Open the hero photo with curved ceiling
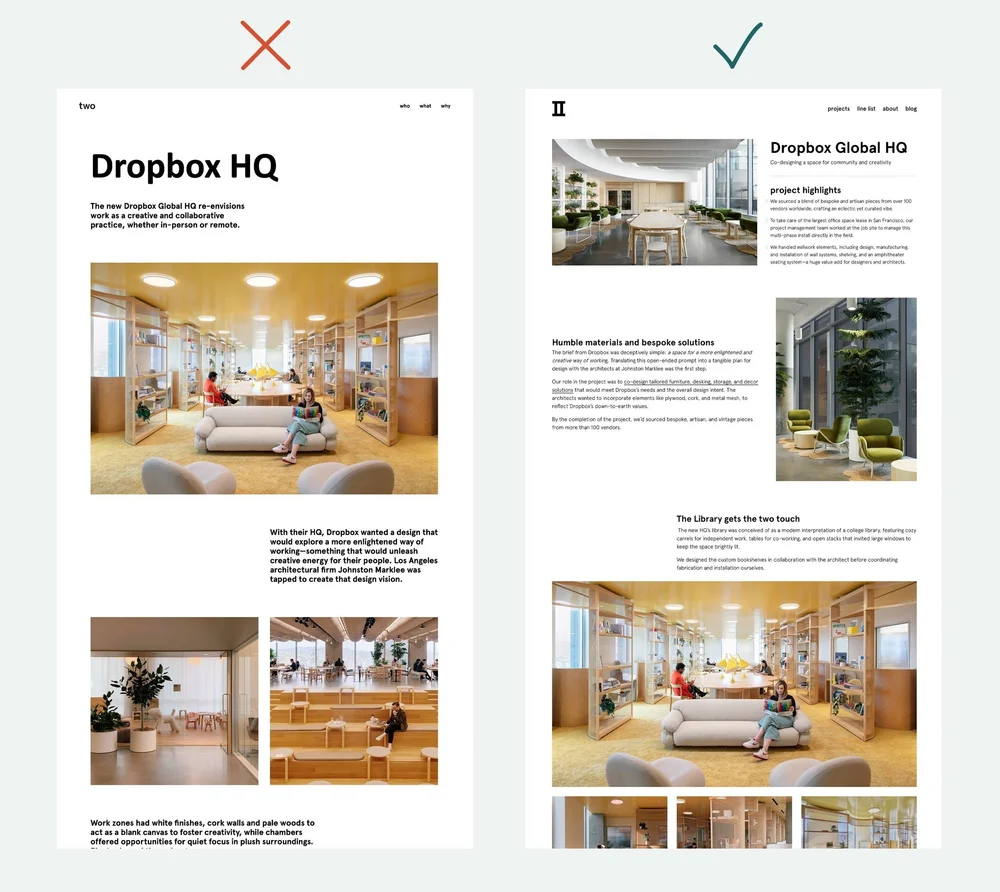Screen dimensions: 1000x892 point(654,202)
